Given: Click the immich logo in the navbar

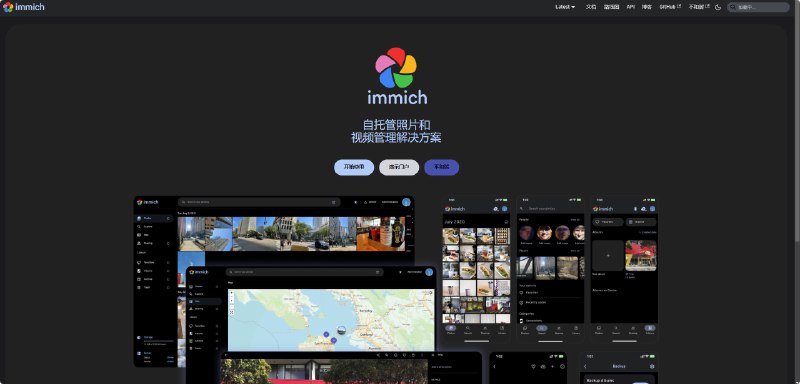Looking at the screenshot, I should 23,7.
